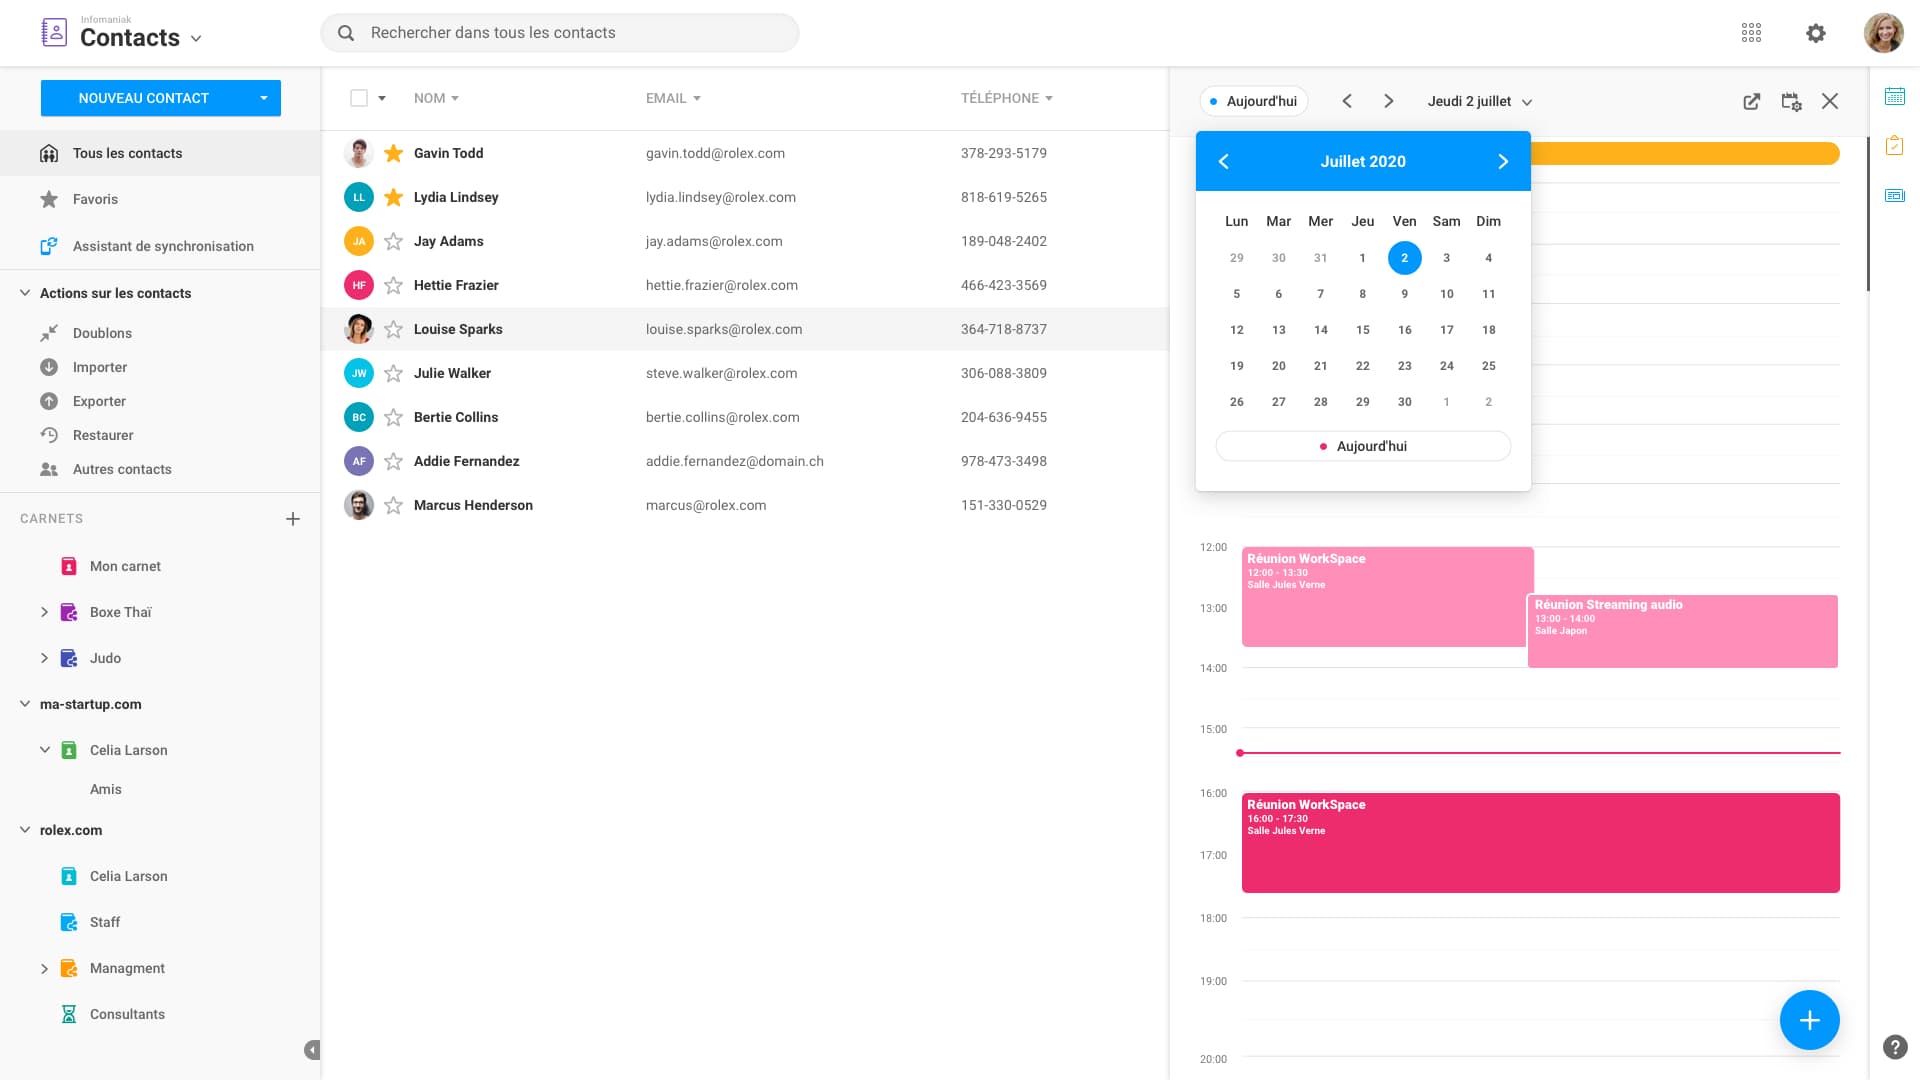Open the pink Réunion Streaming audio event
Image resolution: width=1920 pixels, height=1080 pixels.
click(x=1682, y=632)
